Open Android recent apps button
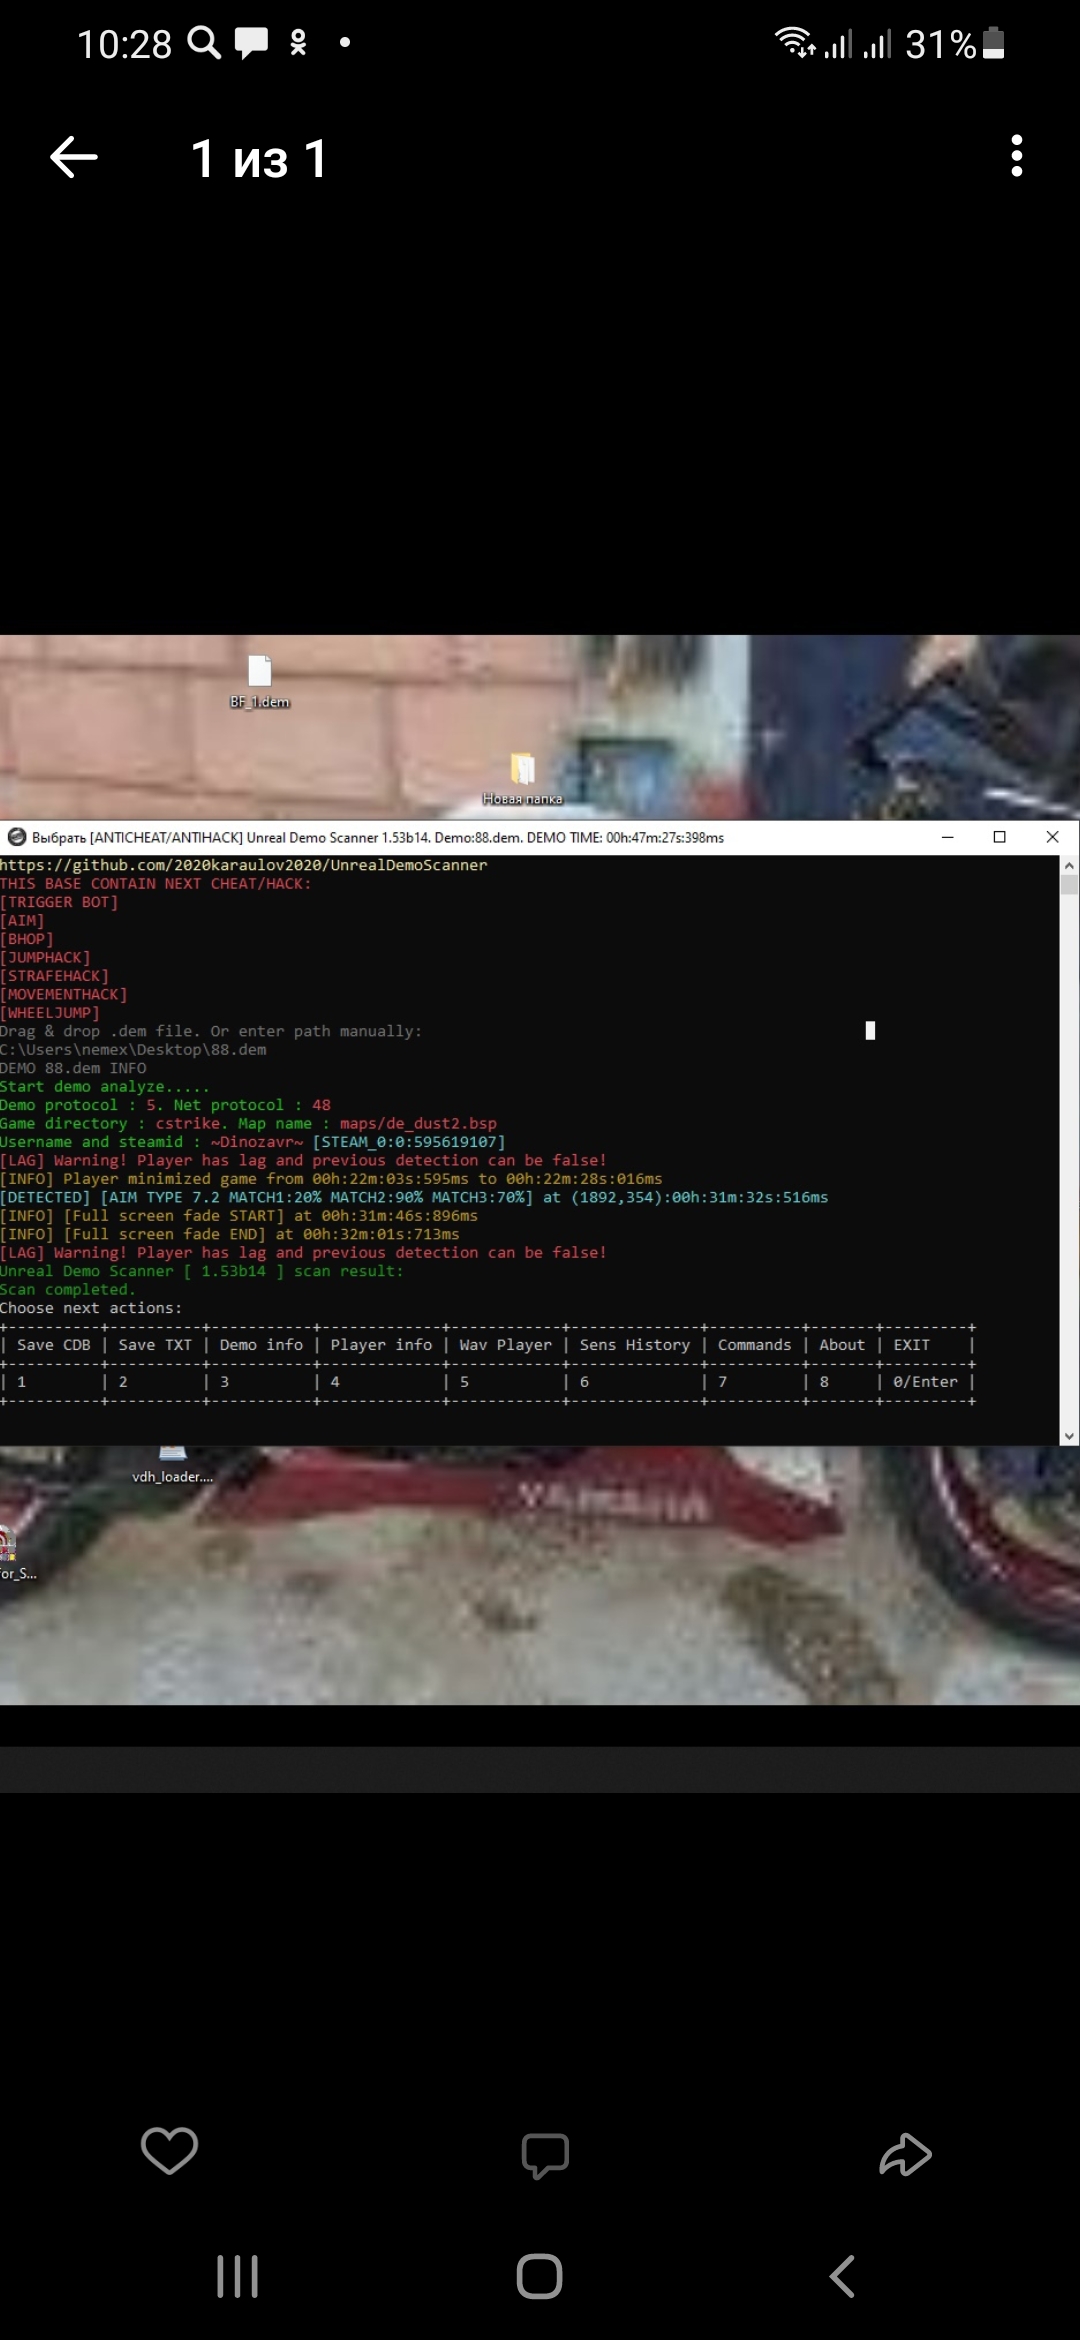This screenshot has height=2340, width=1080. click(x=238, y=2277)
